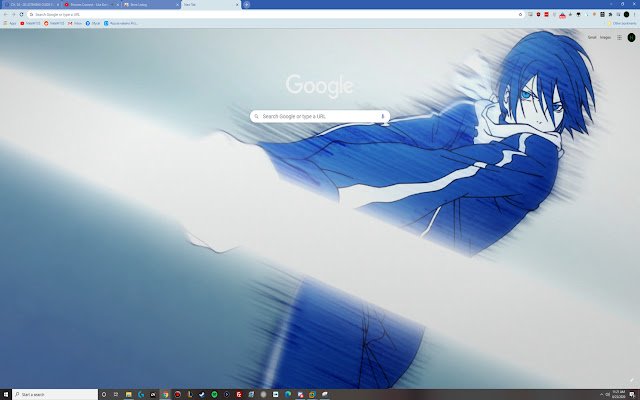Open the Other bookmarks folder
This screenshot has width=640, height=400.
coord(621,23)
